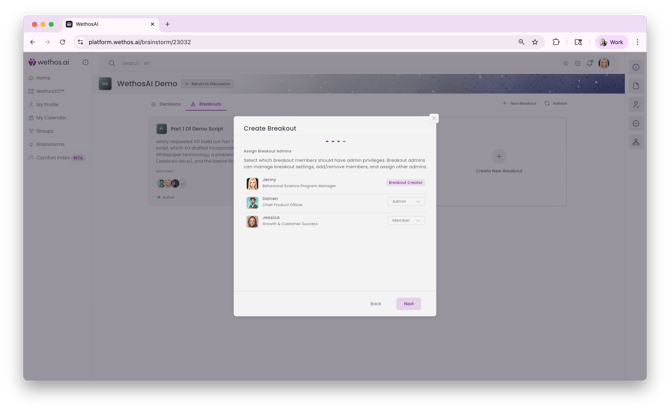Switch to the Decisions tab

tap(166, 103)
